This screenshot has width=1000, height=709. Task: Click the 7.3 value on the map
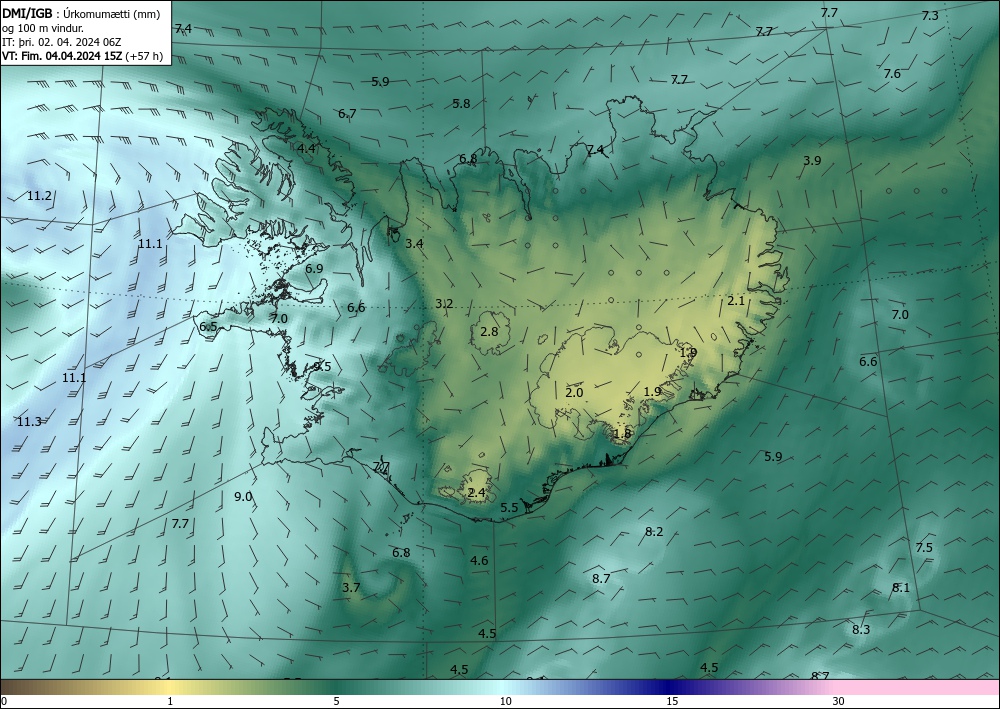tap(930, 16)
